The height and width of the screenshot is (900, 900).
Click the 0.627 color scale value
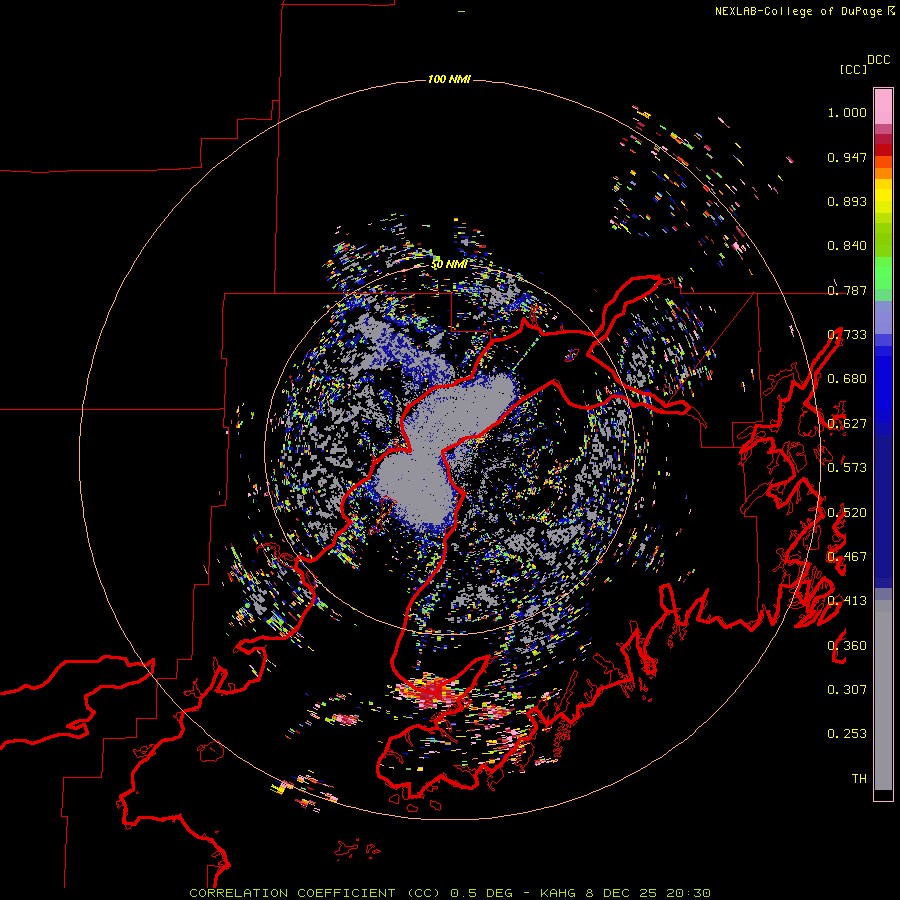[847, 424]
